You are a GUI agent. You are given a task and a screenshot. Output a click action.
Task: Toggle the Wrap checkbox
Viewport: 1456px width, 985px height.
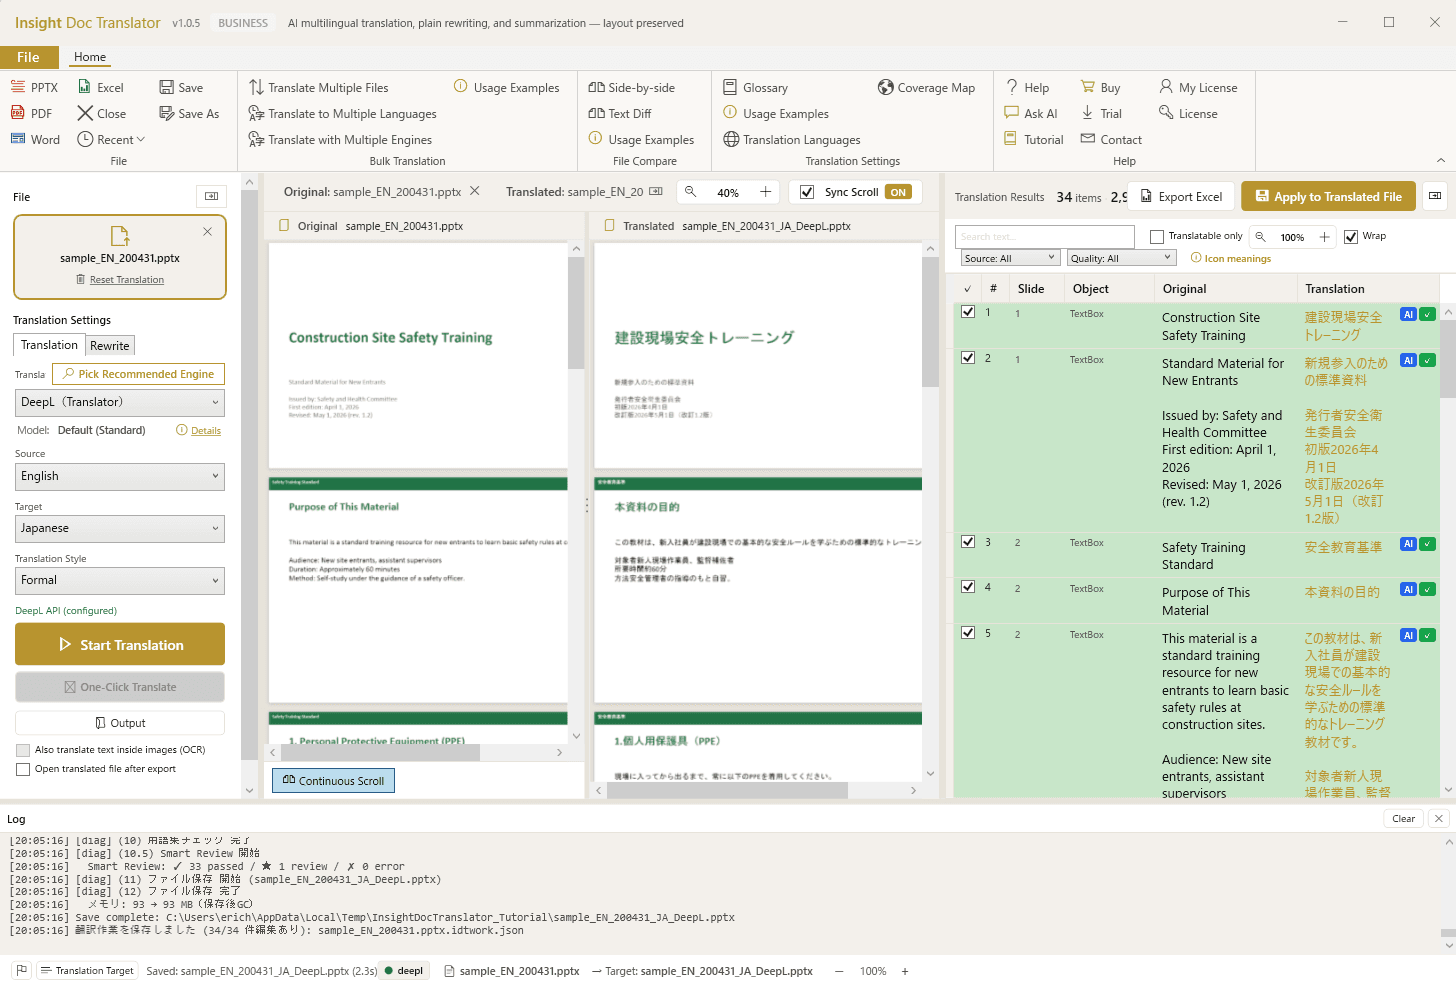click(1351, 237)
